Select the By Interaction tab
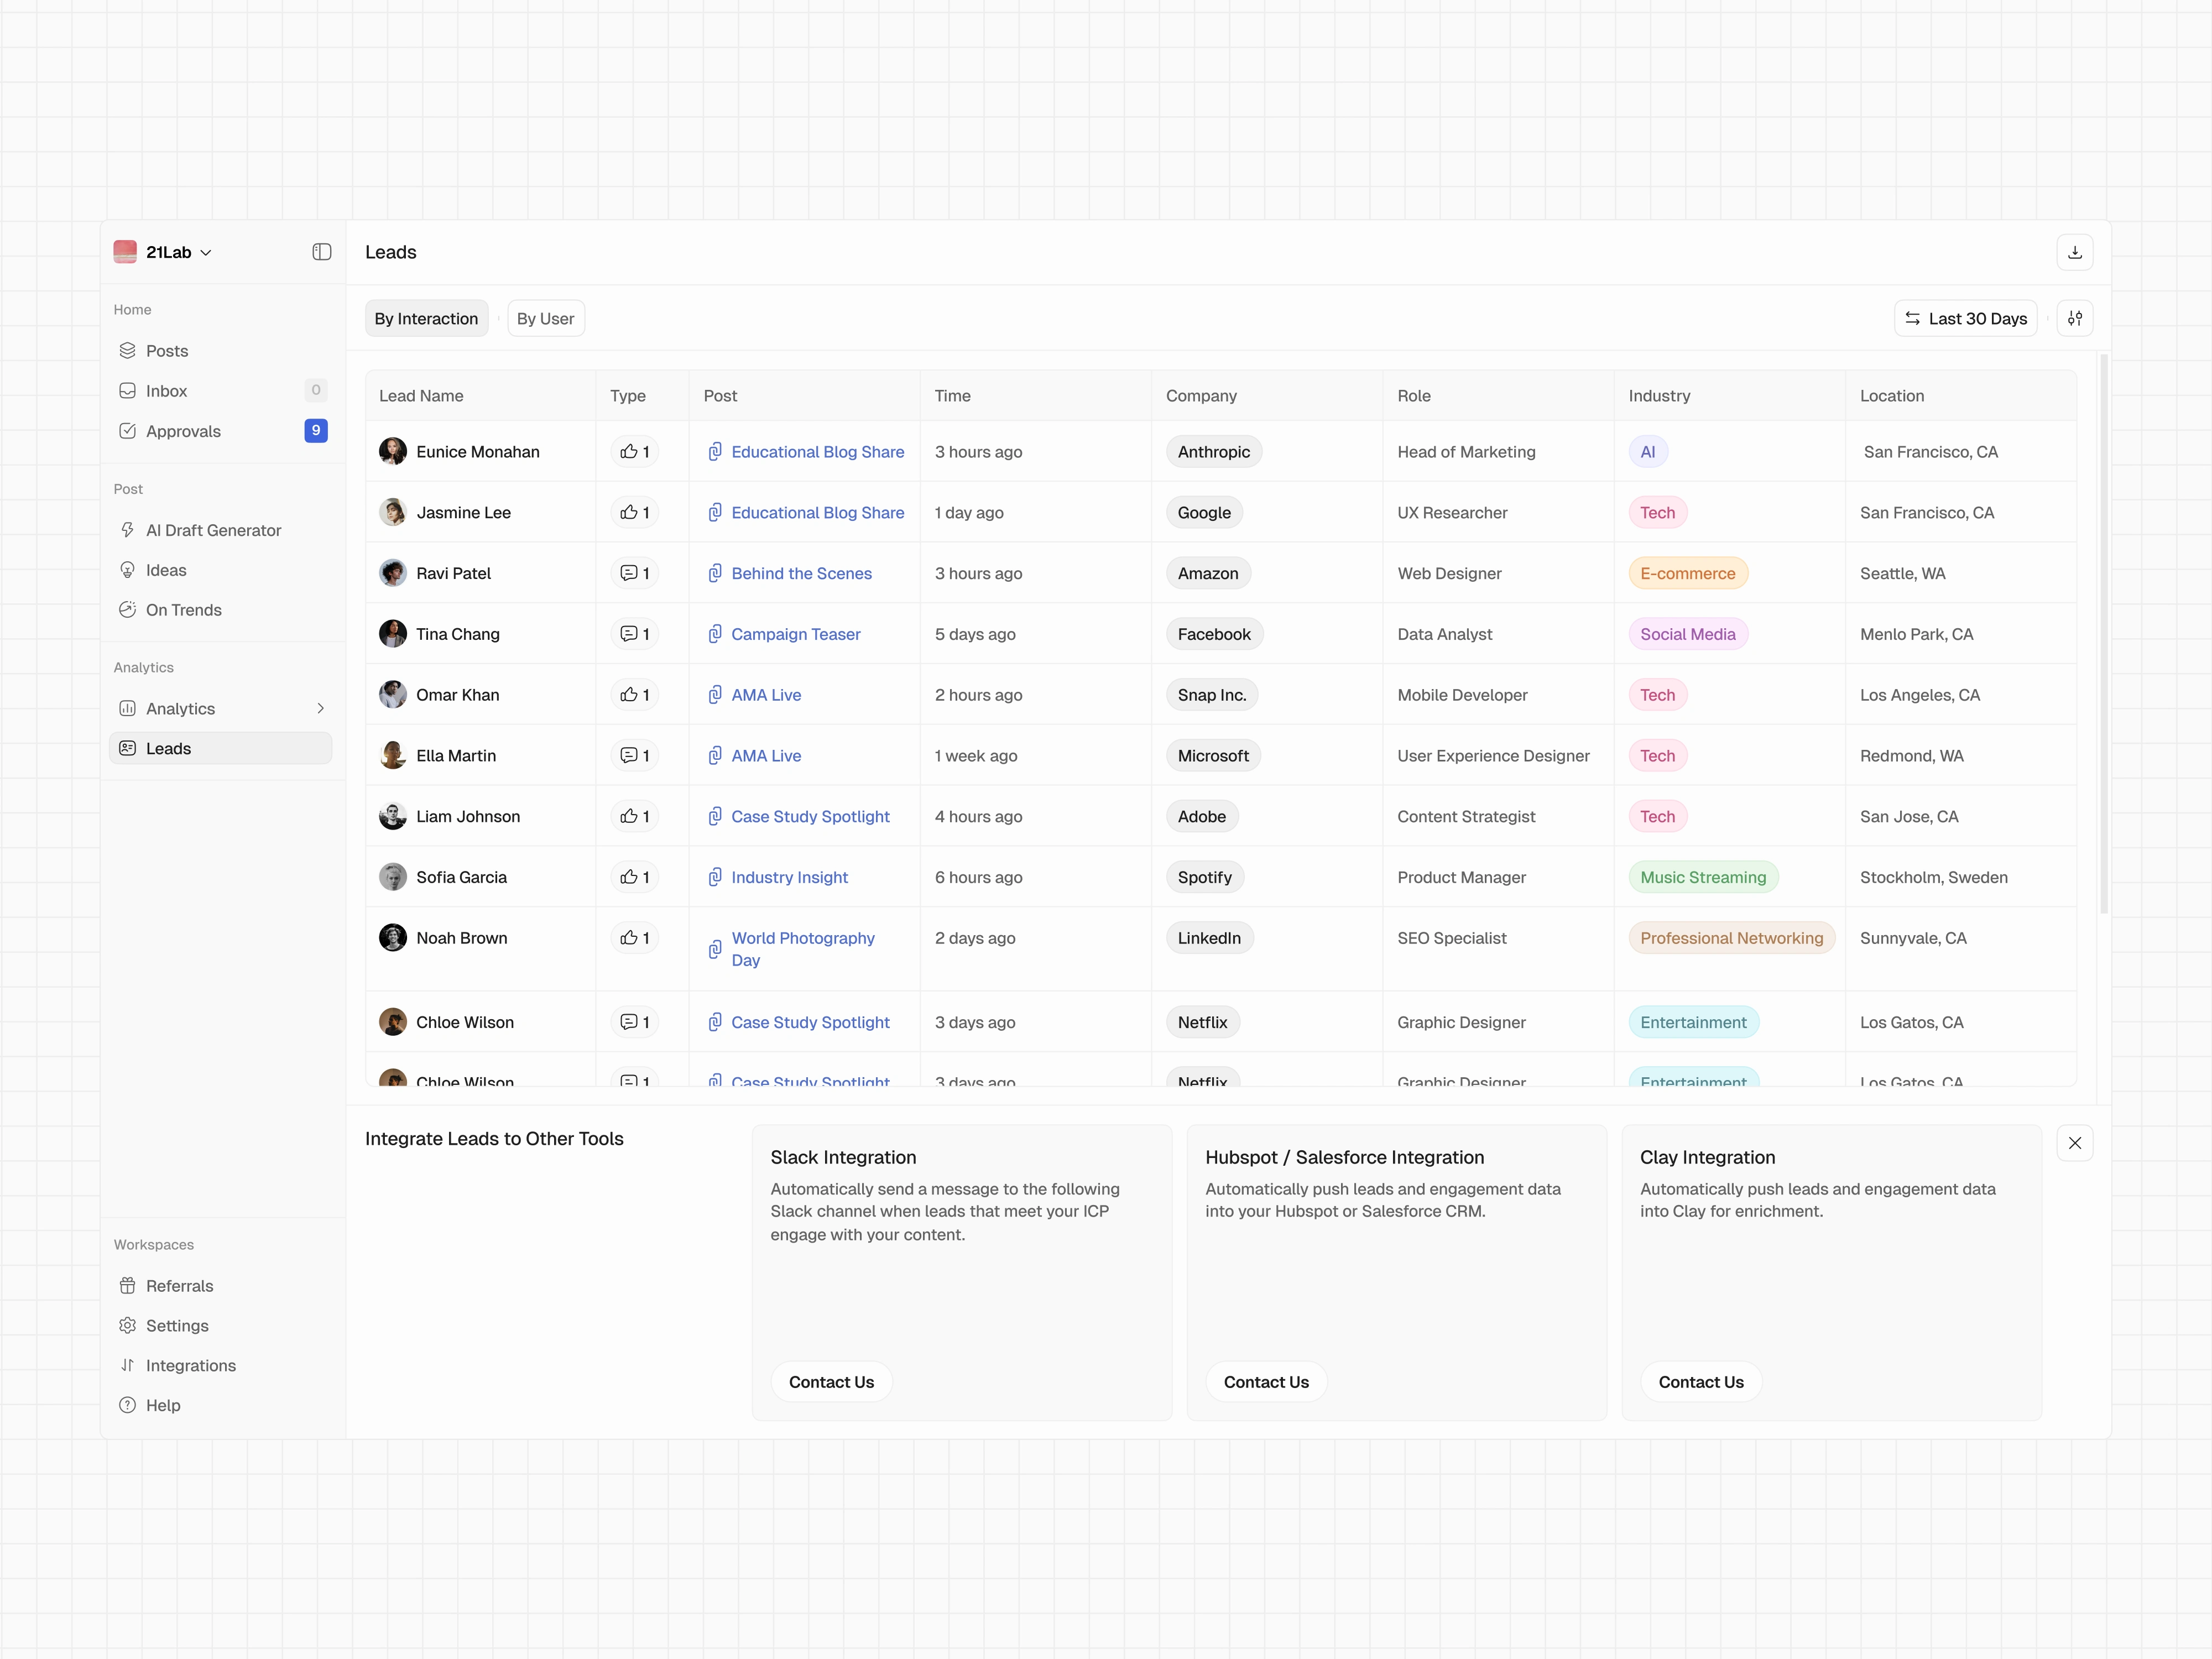 426,318
